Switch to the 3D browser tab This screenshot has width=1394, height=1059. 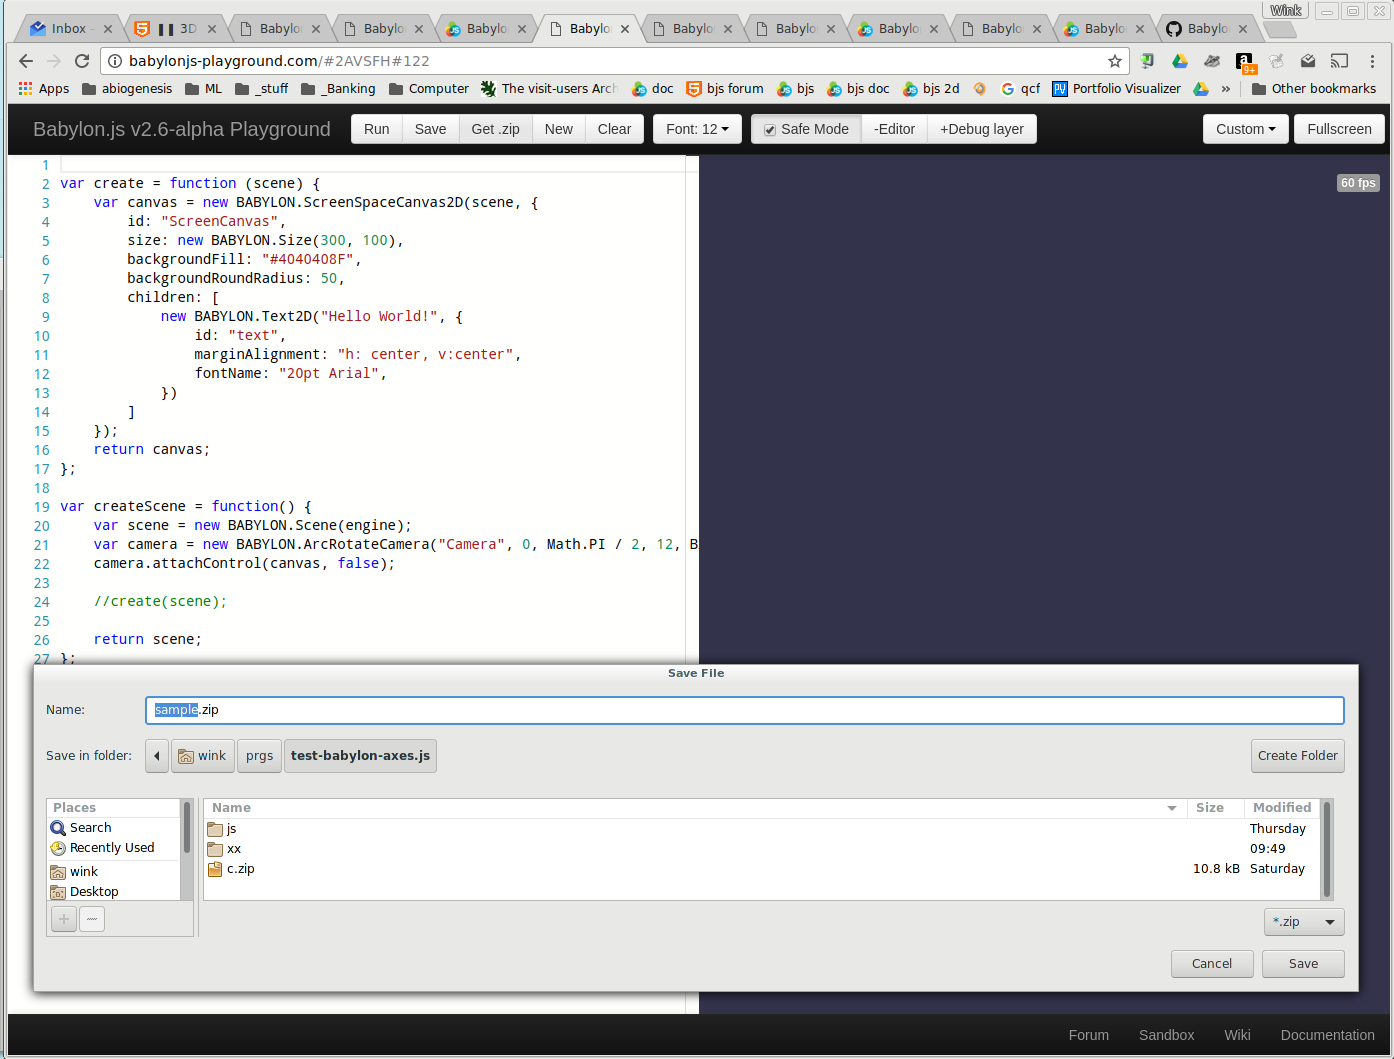point(177,29)
